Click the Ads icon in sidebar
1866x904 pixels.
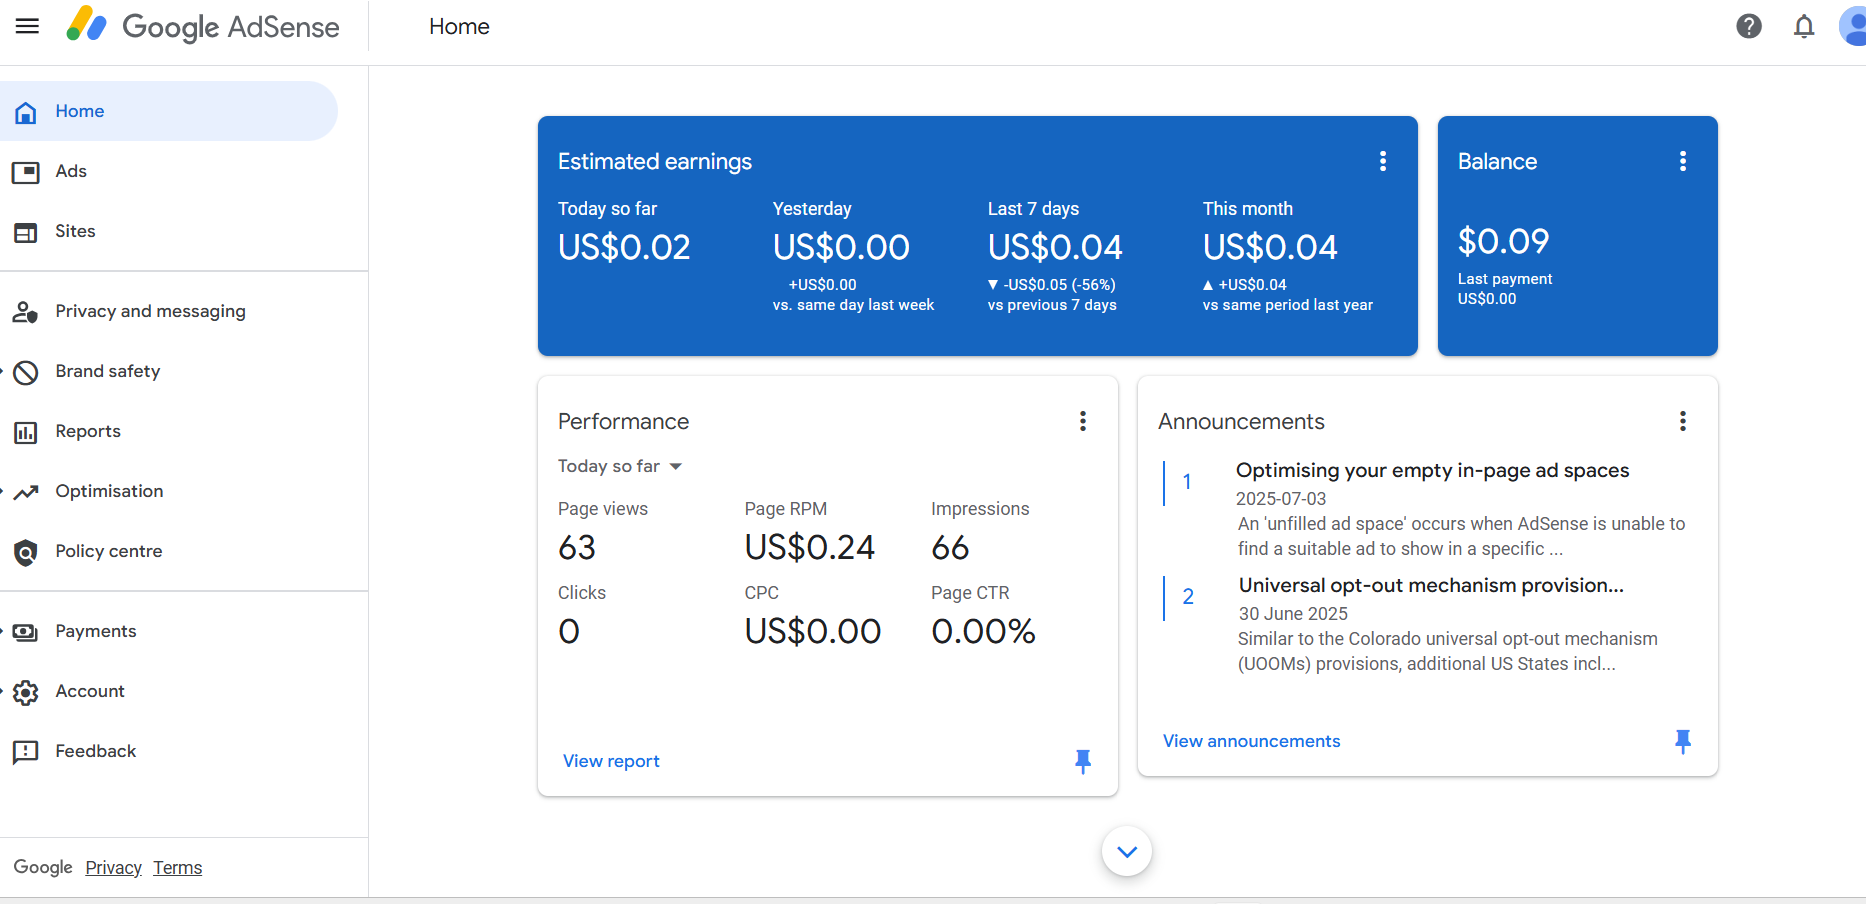(26, 172)
